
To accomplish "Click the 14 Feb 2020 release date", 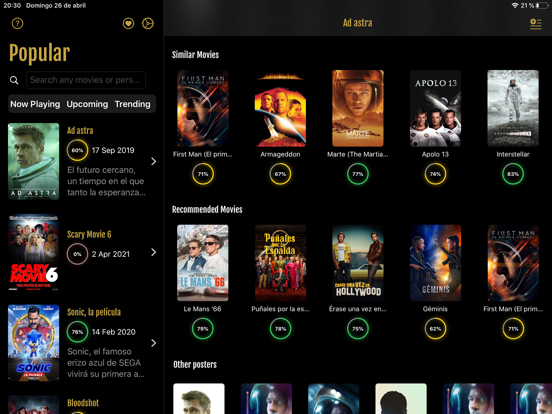I will tap(114, 332).
